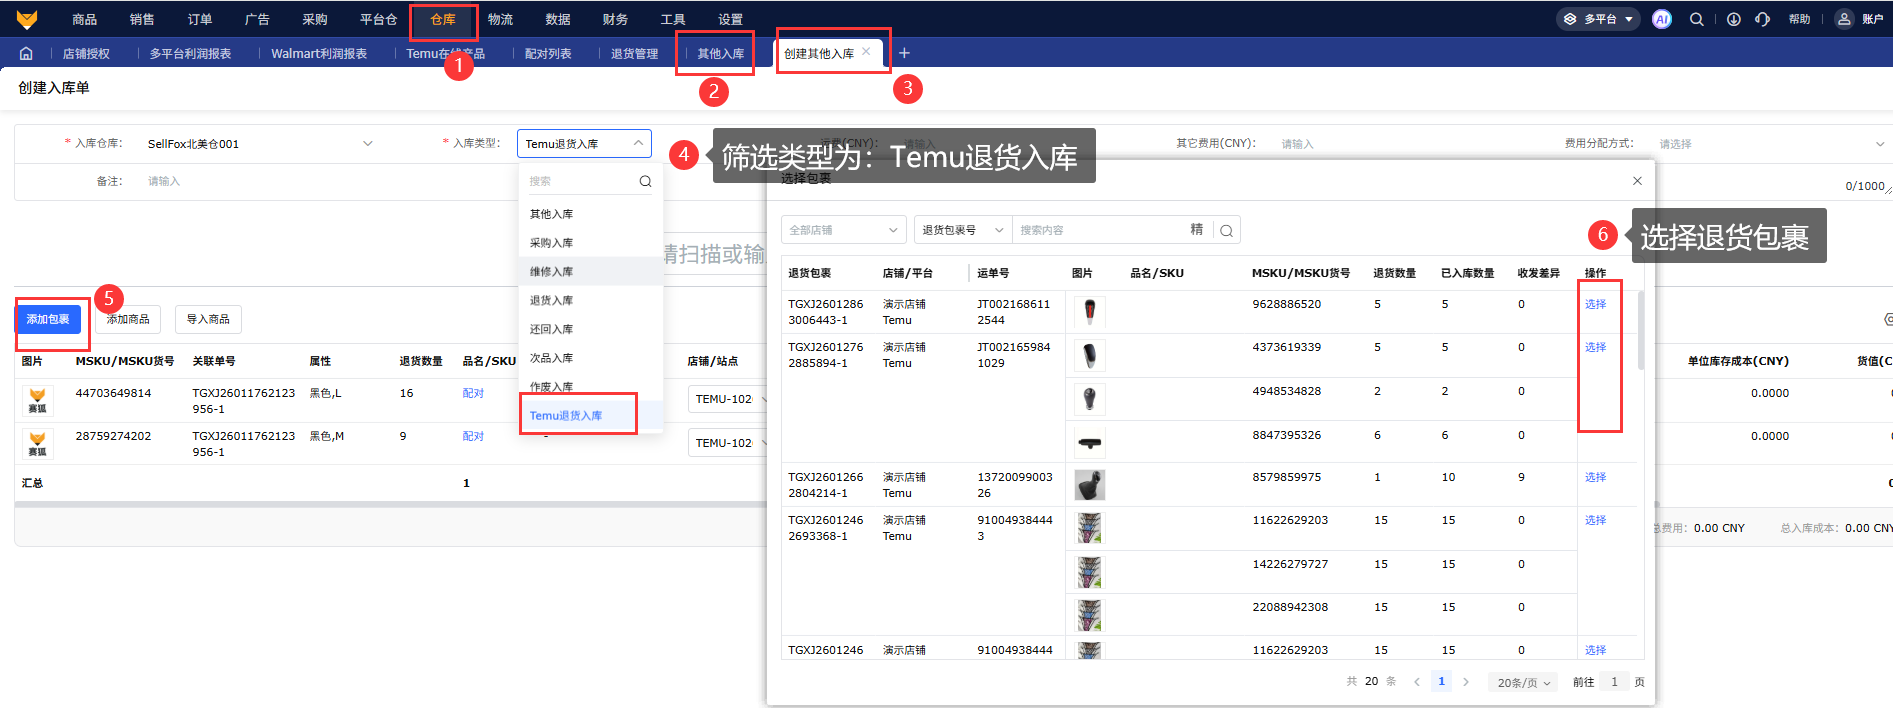Click the 前往 page number input

point(1614,682)
